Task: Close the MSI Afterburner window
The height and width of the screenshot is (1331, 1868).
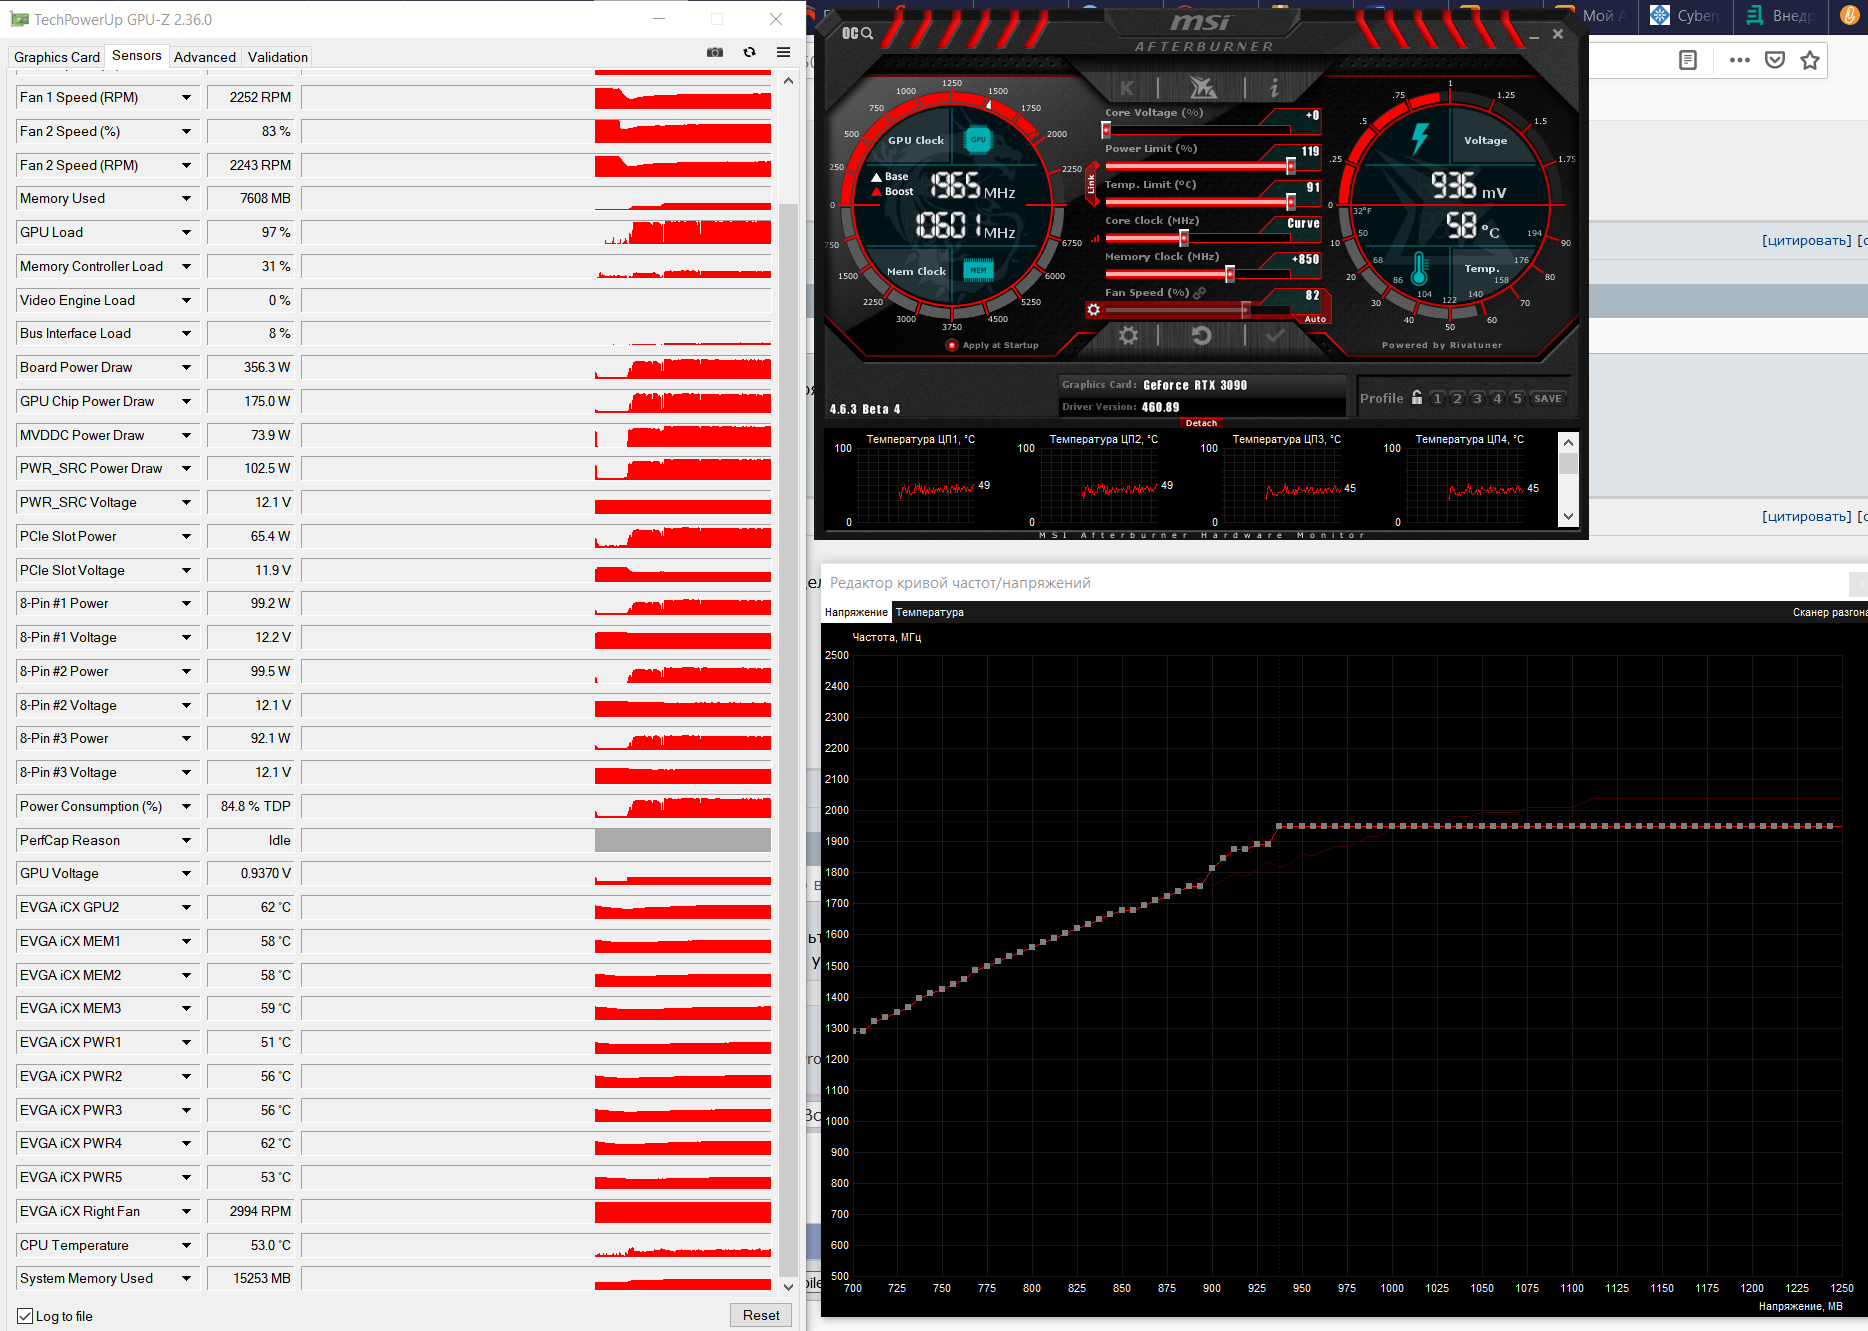Action: coord(1558,34)
